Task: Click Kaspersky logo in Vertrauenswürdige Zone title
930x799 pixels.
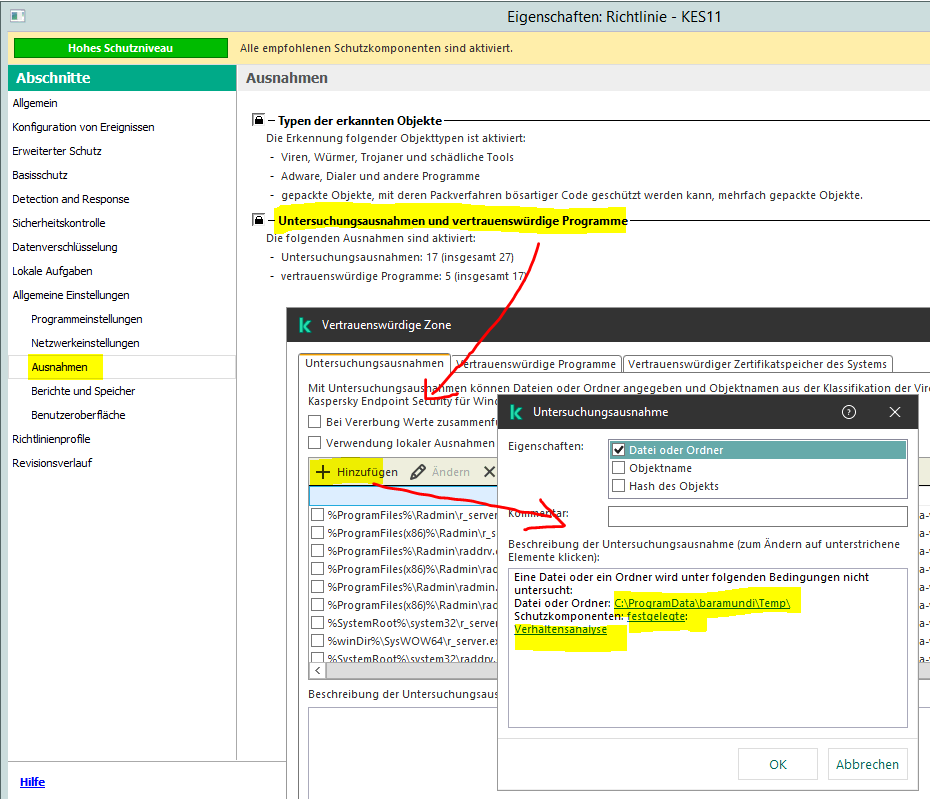Action: 305,325
